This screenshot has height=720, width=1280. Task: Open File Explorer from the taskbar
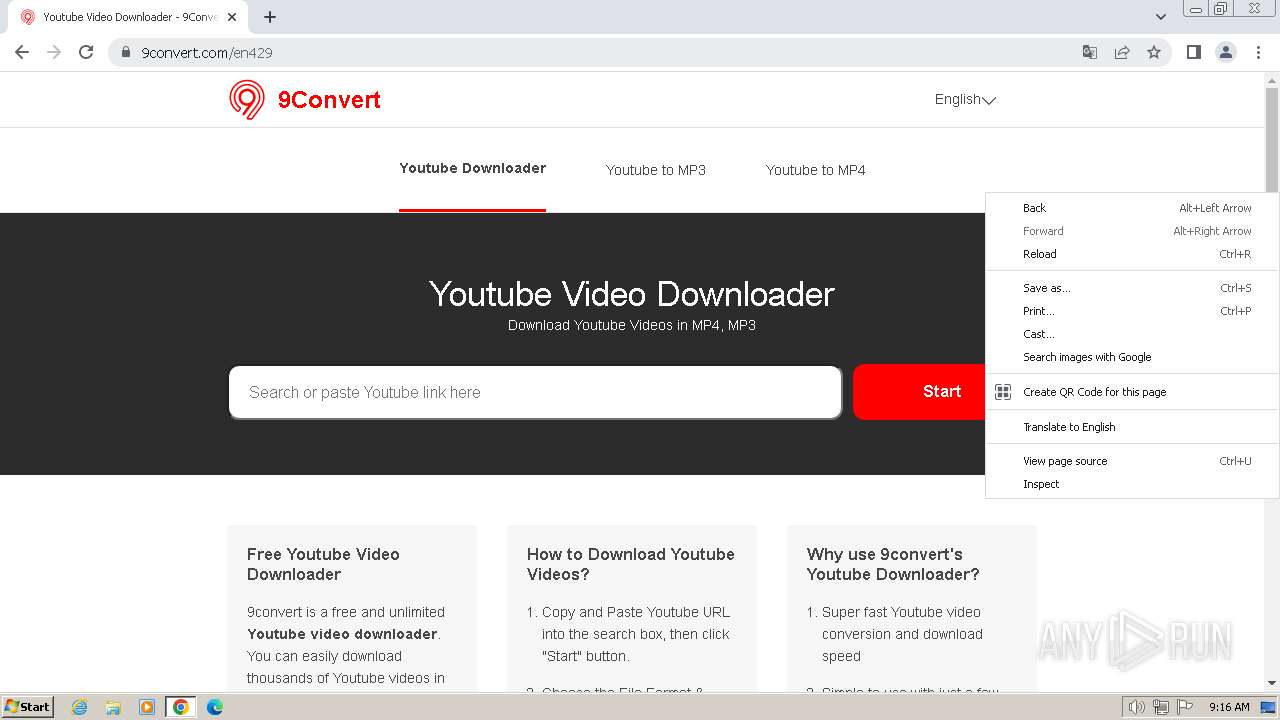pos(113,707)
